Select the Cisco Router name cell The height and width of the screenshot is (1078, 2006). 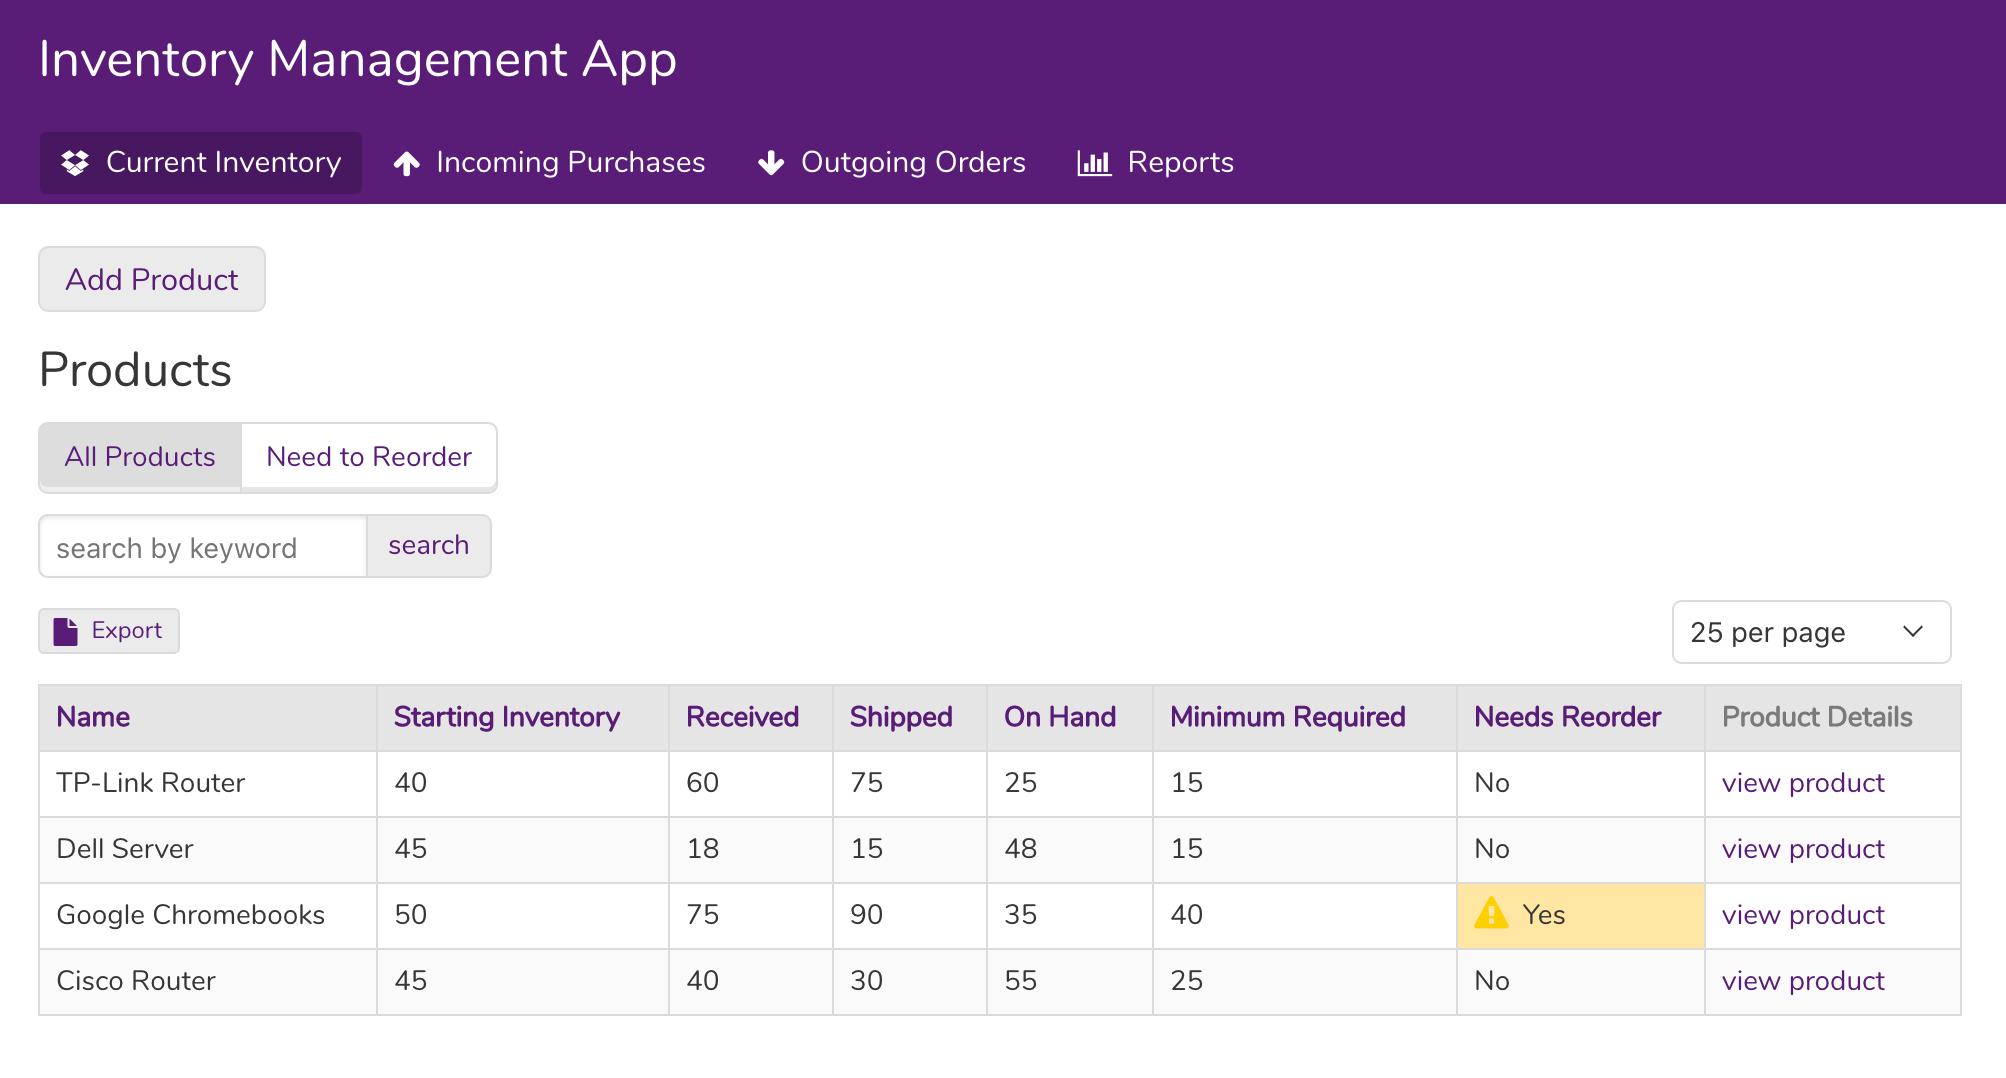coord(208,981)
